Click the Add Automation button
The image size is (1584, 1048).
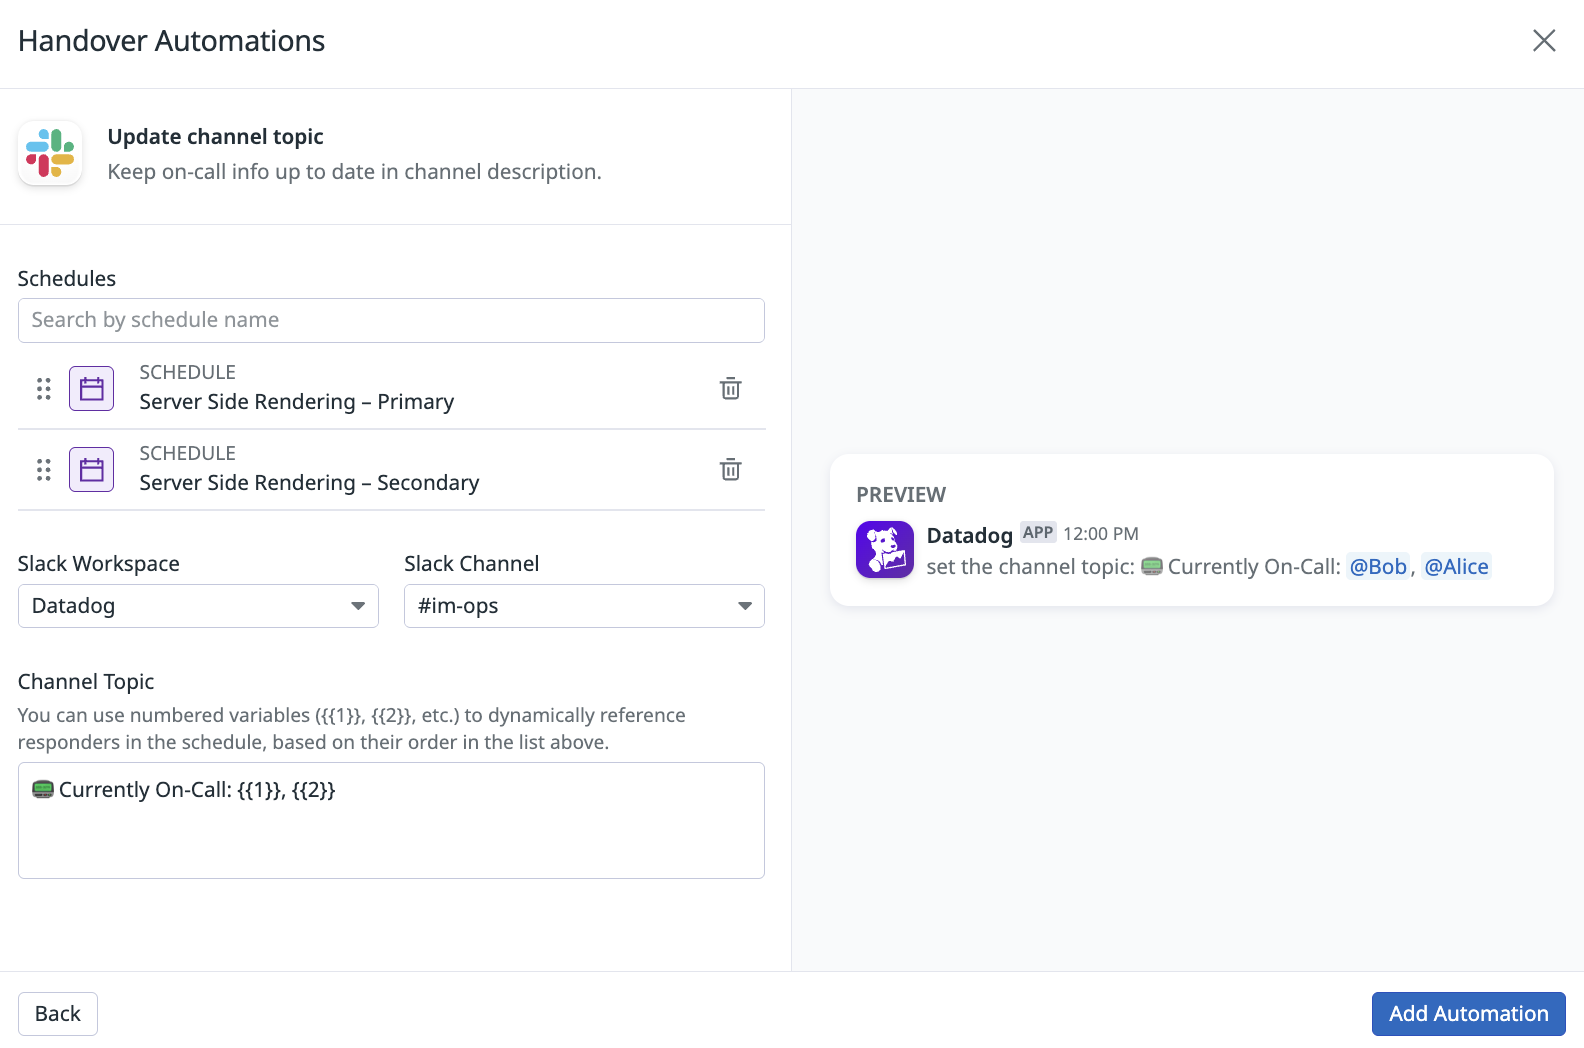coord(1468,1013)
